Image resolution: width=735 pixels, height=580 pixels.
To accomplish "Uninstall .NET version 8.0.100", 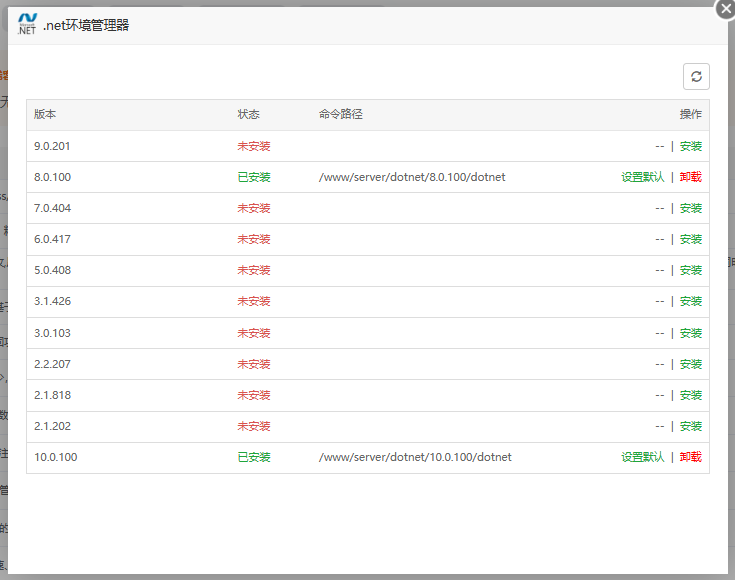I will click(690, 177).
